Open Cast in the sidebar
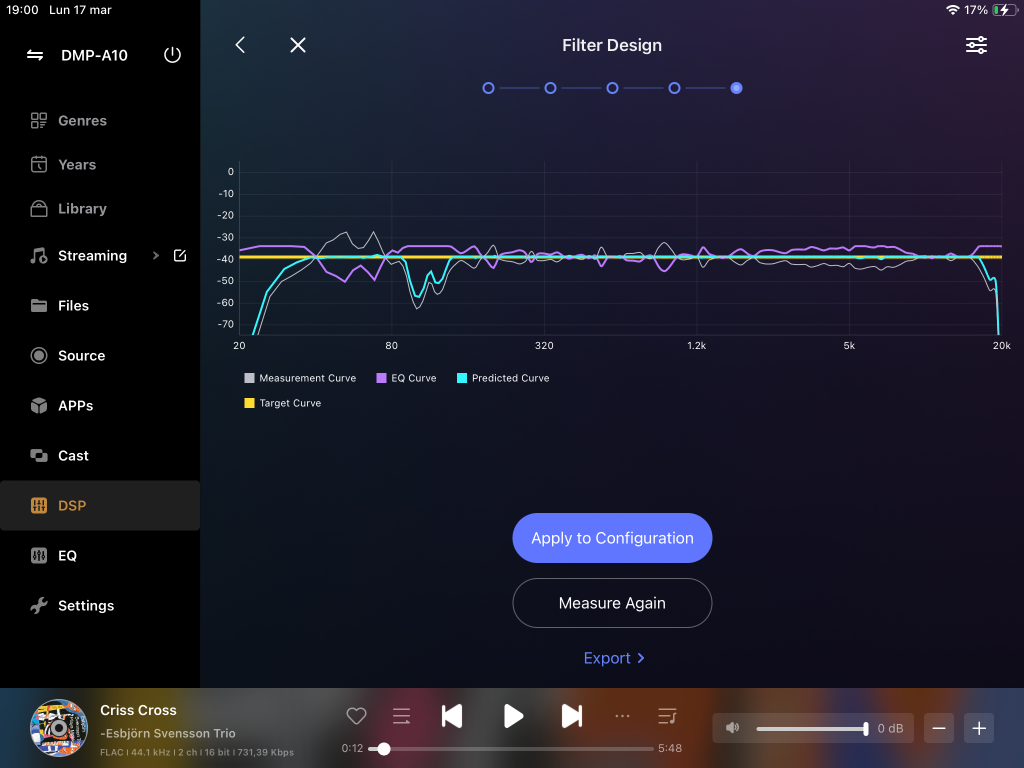1024x768 pixels. [x=100, y=456]
